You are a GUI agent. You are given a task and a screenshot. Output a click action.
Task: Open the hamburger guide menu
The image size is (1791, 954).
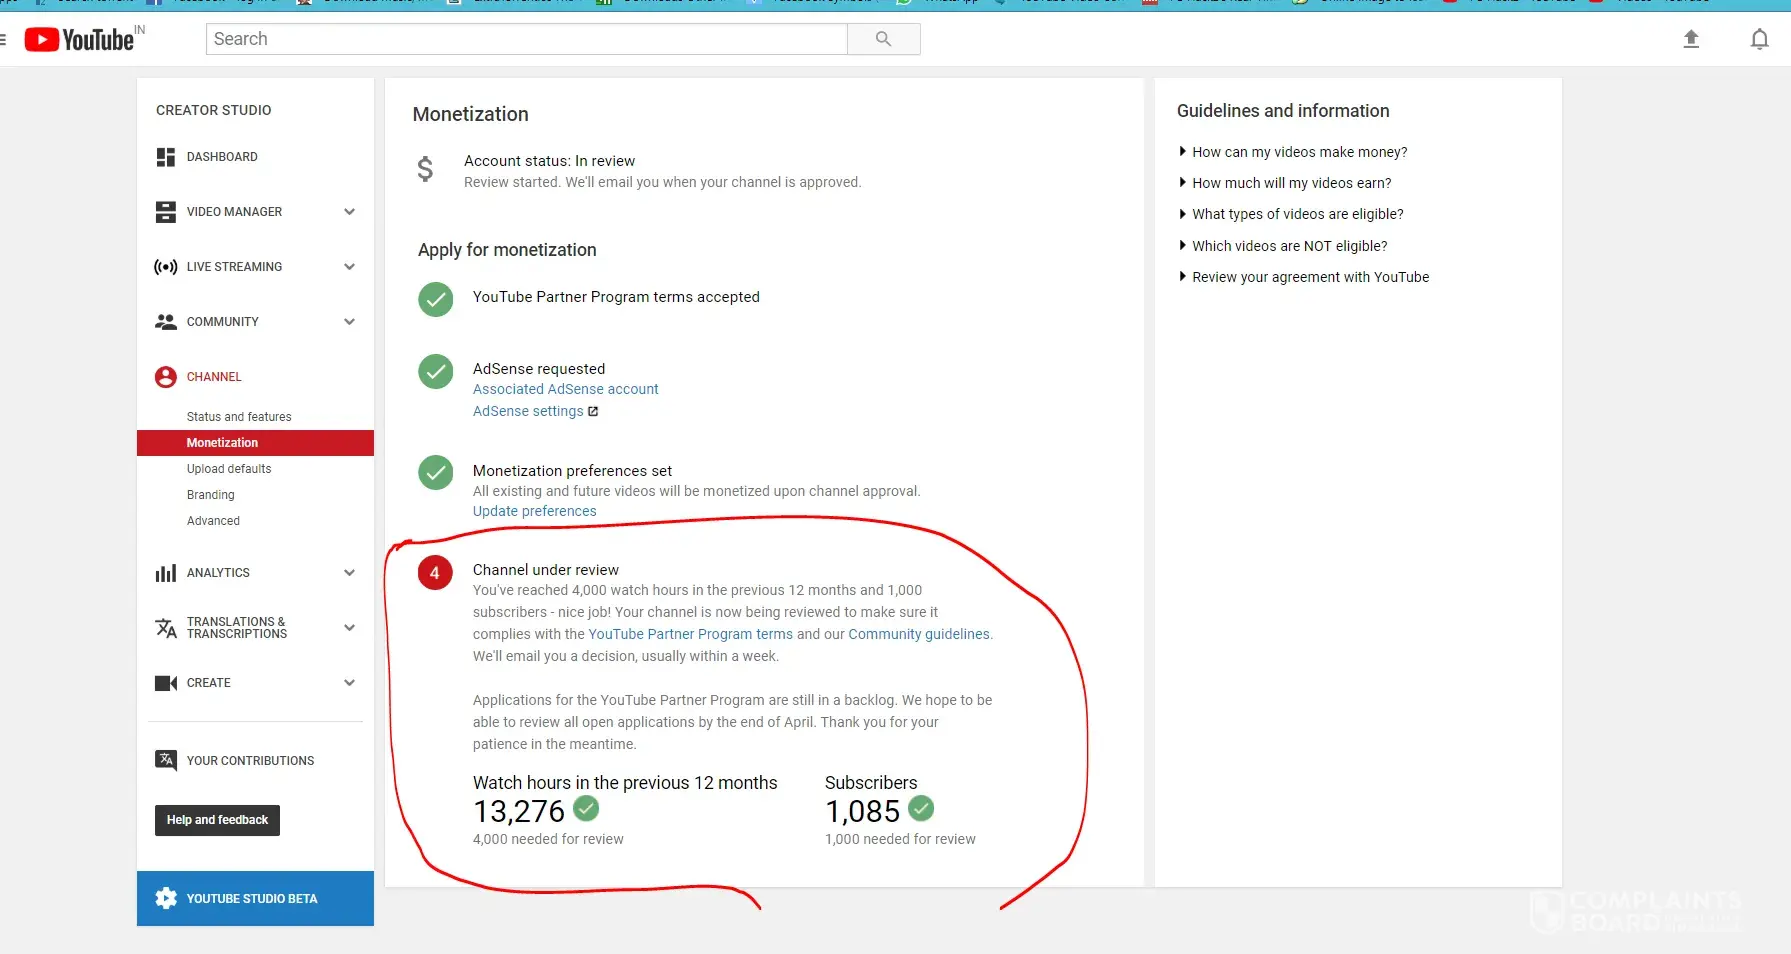(3, 39)
